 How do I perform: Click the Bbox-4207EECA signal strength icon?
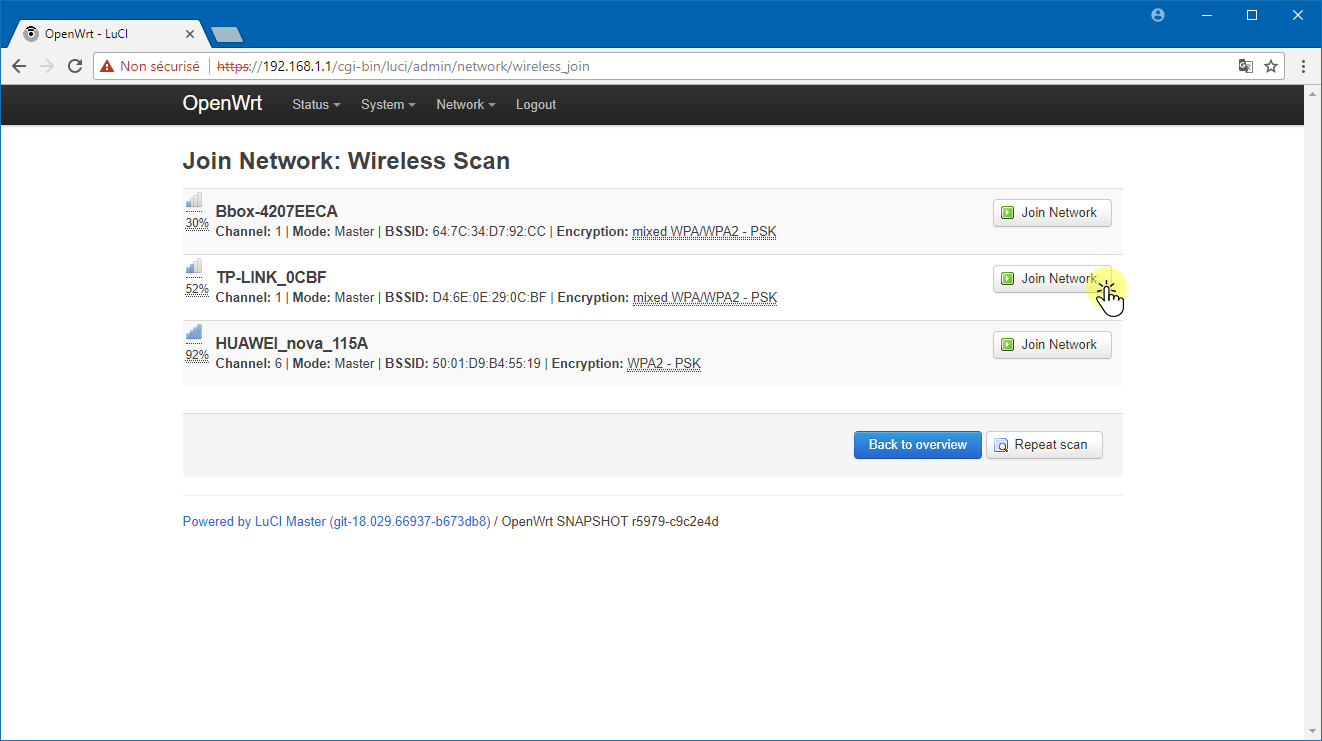click(x=194, y=200)
